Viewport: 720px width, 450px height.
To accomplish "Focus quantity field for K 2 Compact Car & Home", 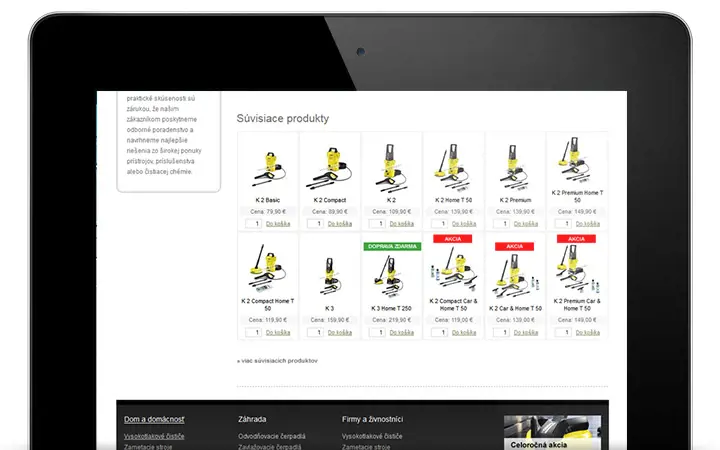I will click(439, 332).
